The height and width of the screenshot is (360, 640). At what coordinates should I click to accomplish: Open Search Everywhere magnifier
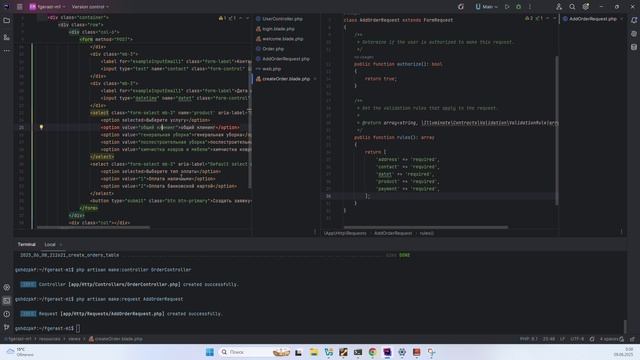point(572,7)
